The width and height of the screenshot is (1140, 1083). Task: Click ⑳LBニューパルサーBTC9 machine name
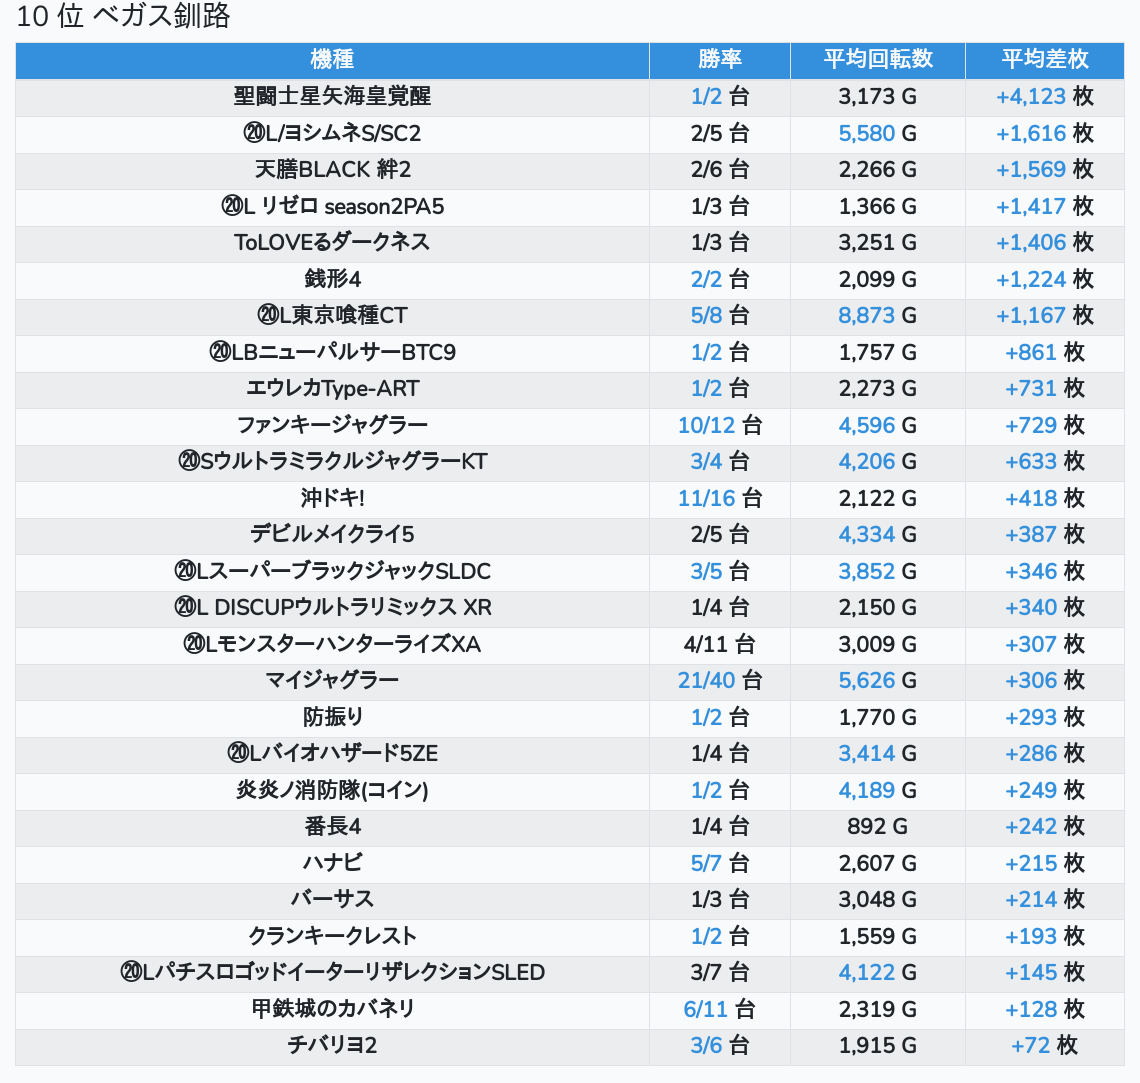click(x=332, y=353)
